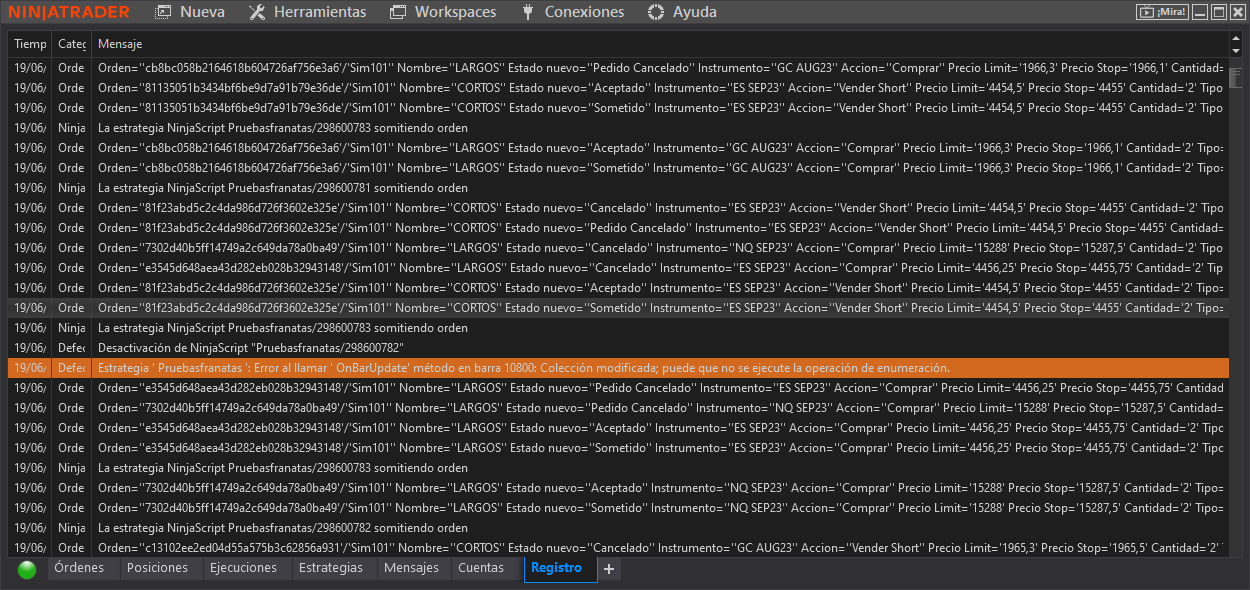
Task: Select order e3545d64 row with state Sometido
Action: coord(617,448)
